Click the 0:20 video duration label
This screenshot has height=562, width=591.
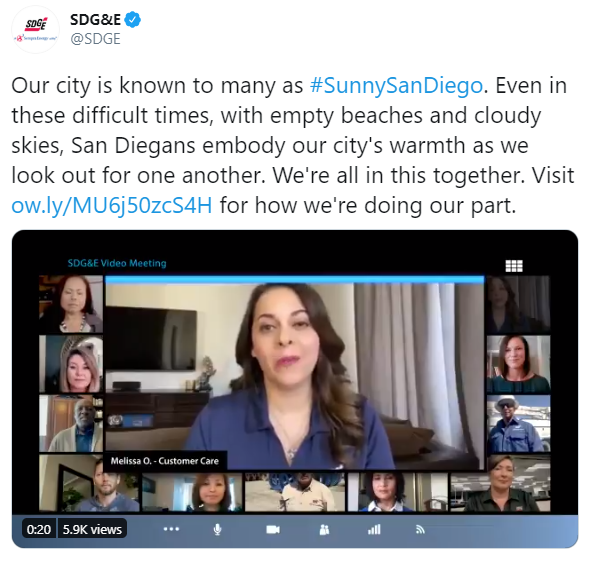[39, 530]
